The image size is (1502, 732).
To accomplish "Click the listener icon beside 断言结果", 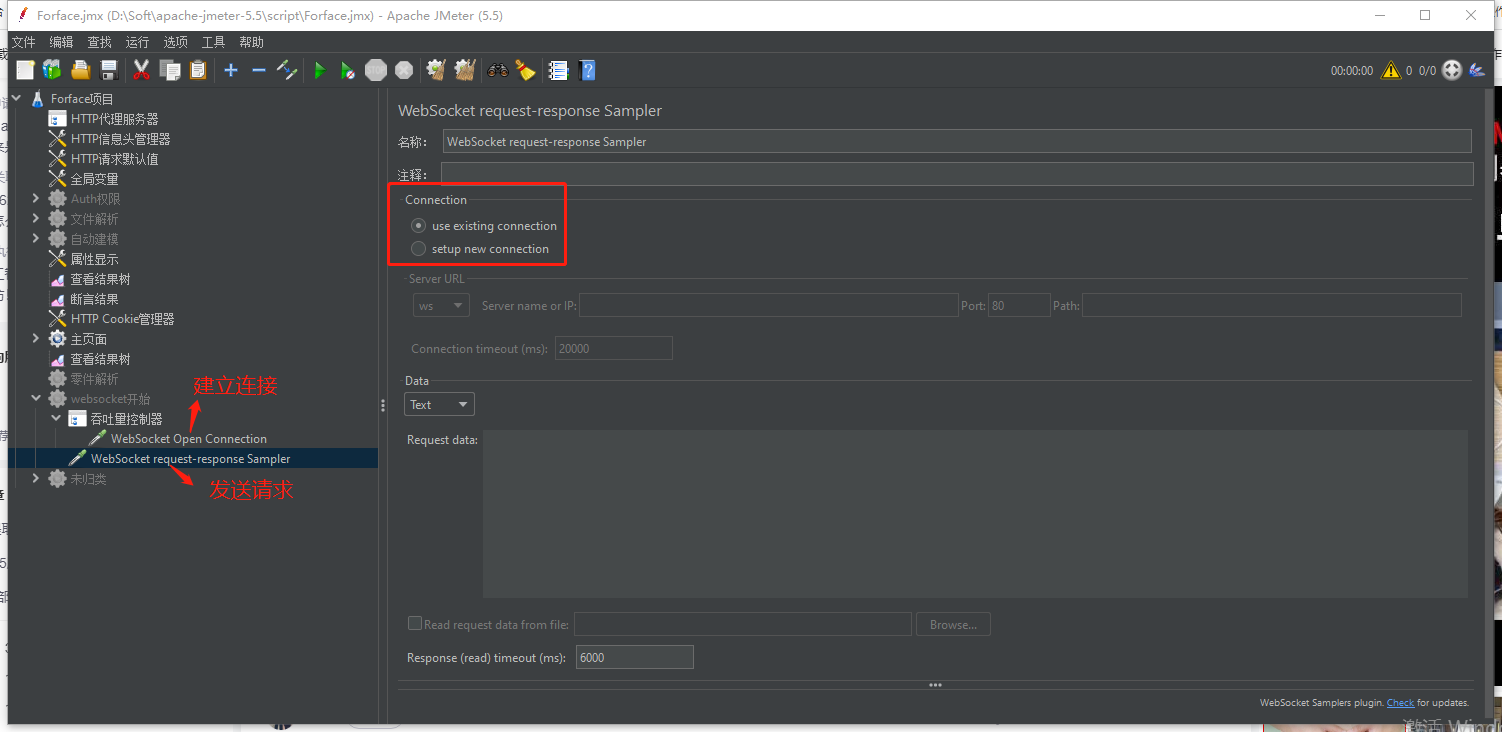I will (58, 299).
